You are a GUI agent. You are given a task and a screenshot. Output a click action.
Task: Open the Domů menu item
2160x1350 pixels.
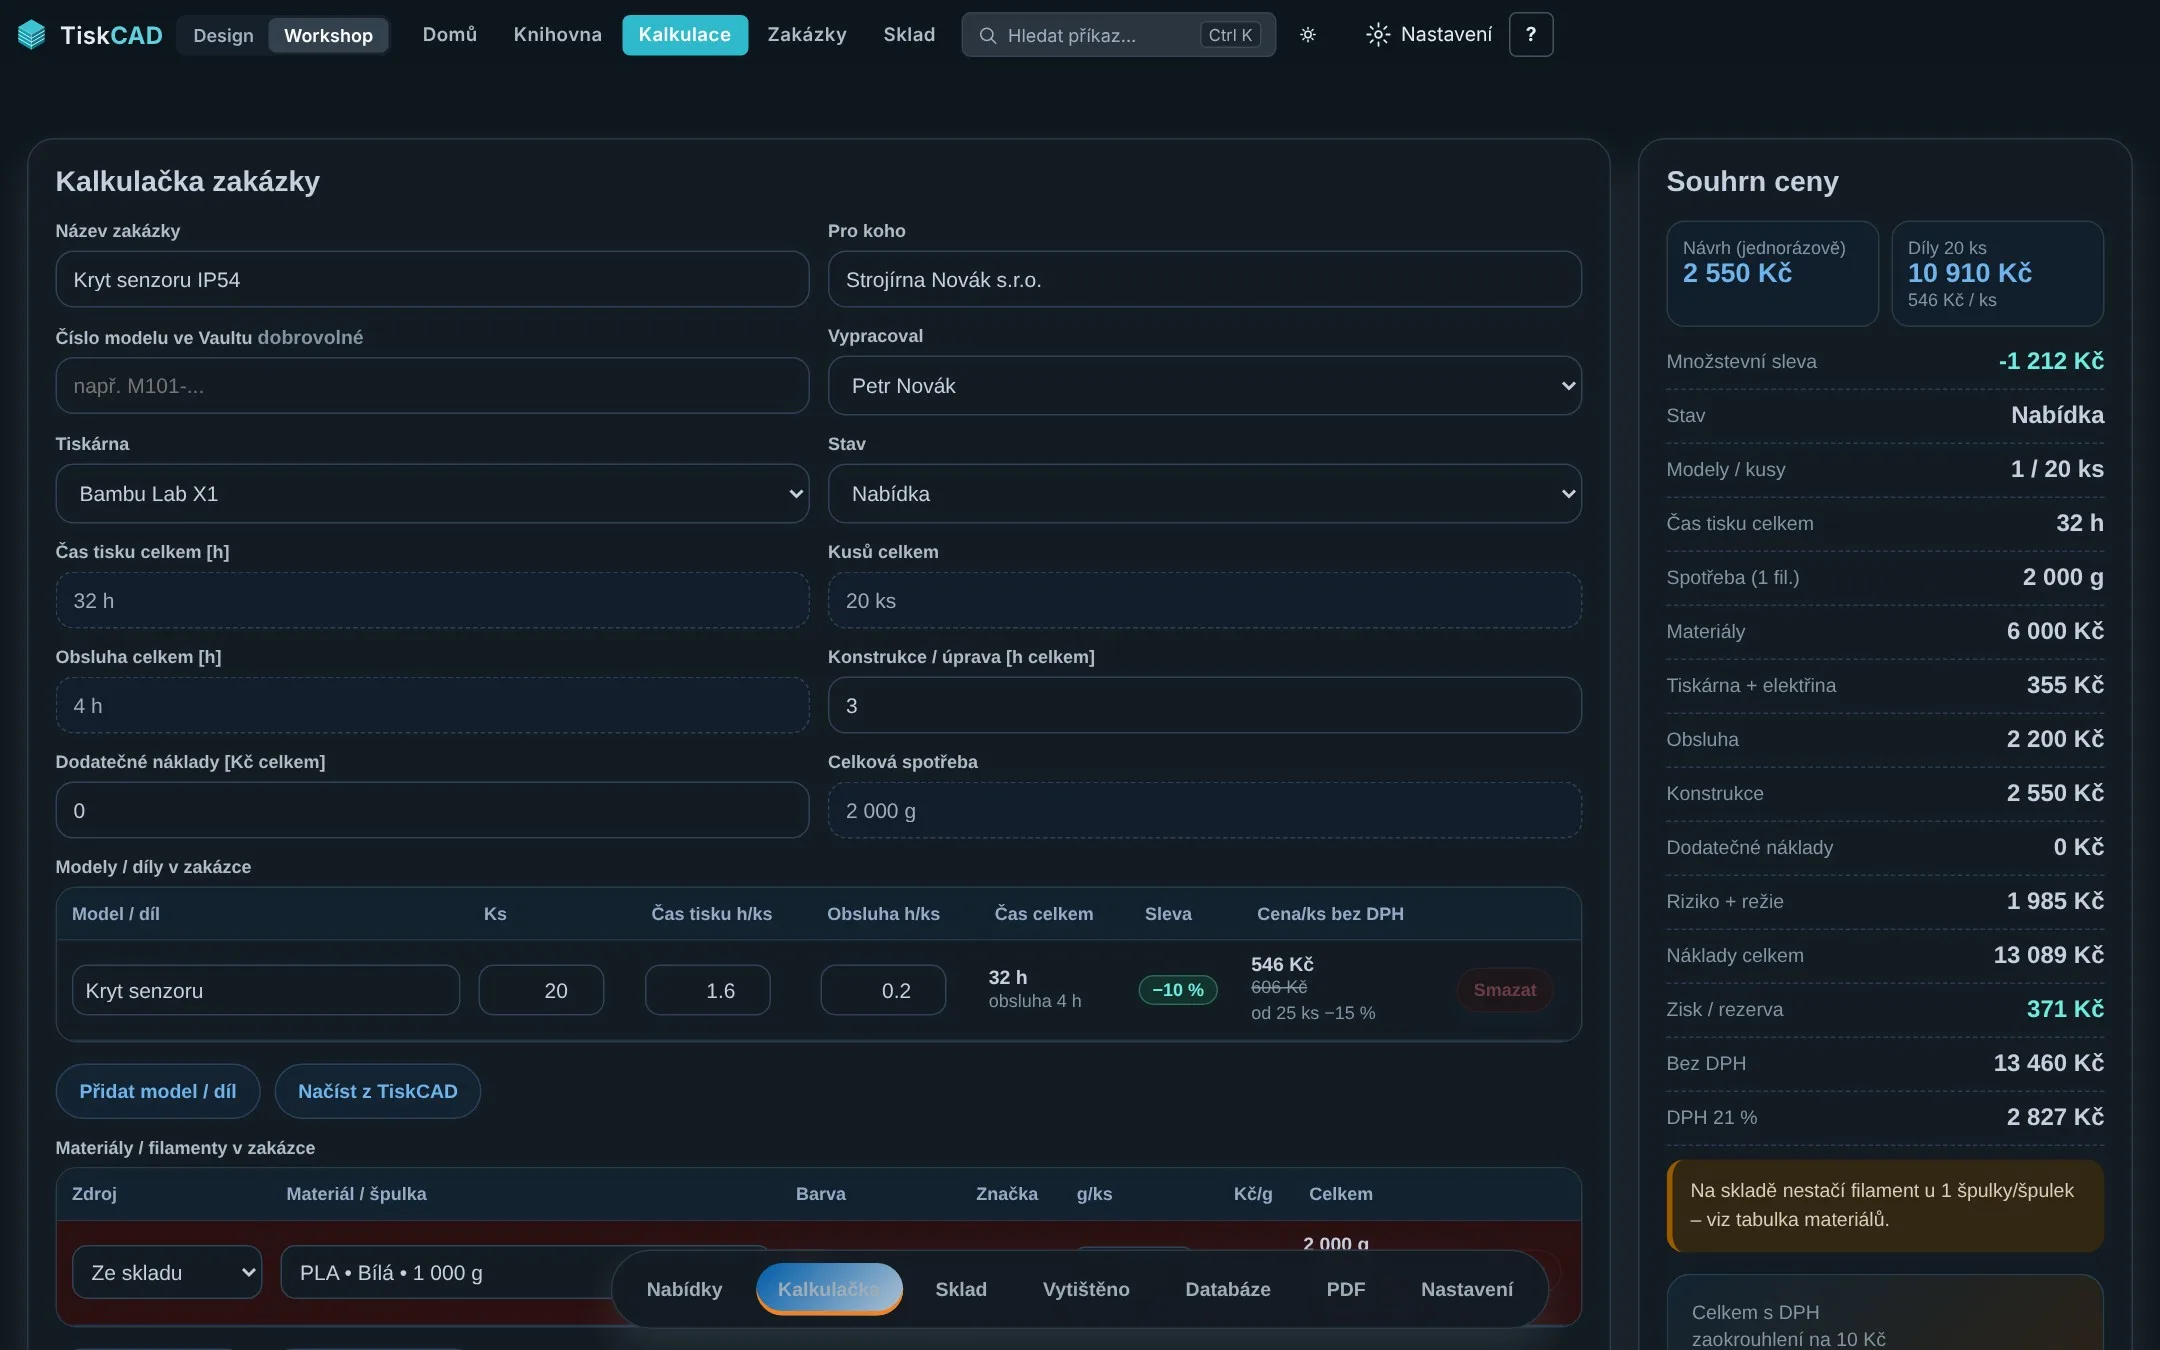point(449,35)
